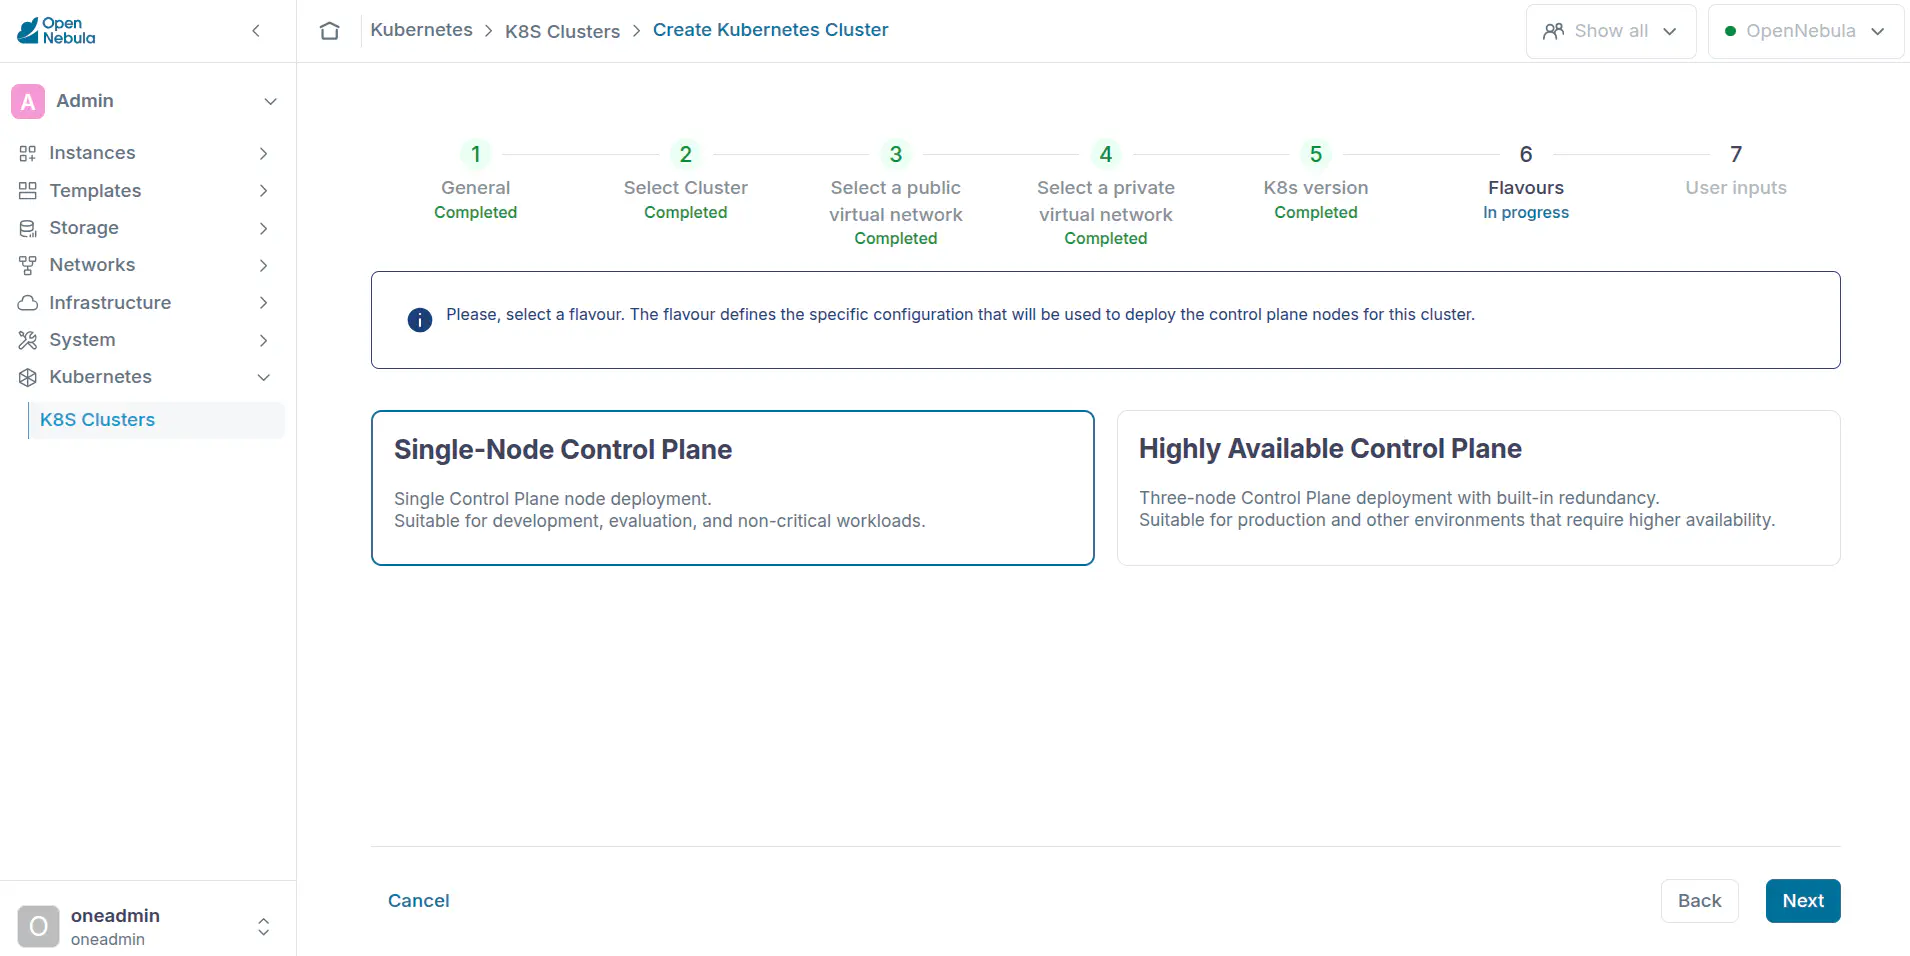Viewport: 1910px width, 956px height.
Task: Expand the Instances menu section
Action: [x=264, y=153]
